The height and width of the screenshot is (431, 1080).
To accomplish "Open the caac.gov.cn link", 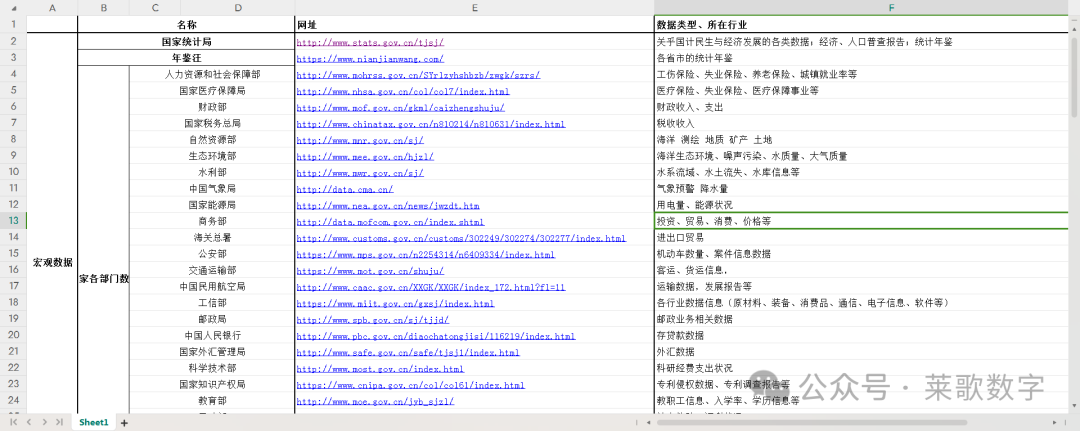I will click(x=430, y=287).
